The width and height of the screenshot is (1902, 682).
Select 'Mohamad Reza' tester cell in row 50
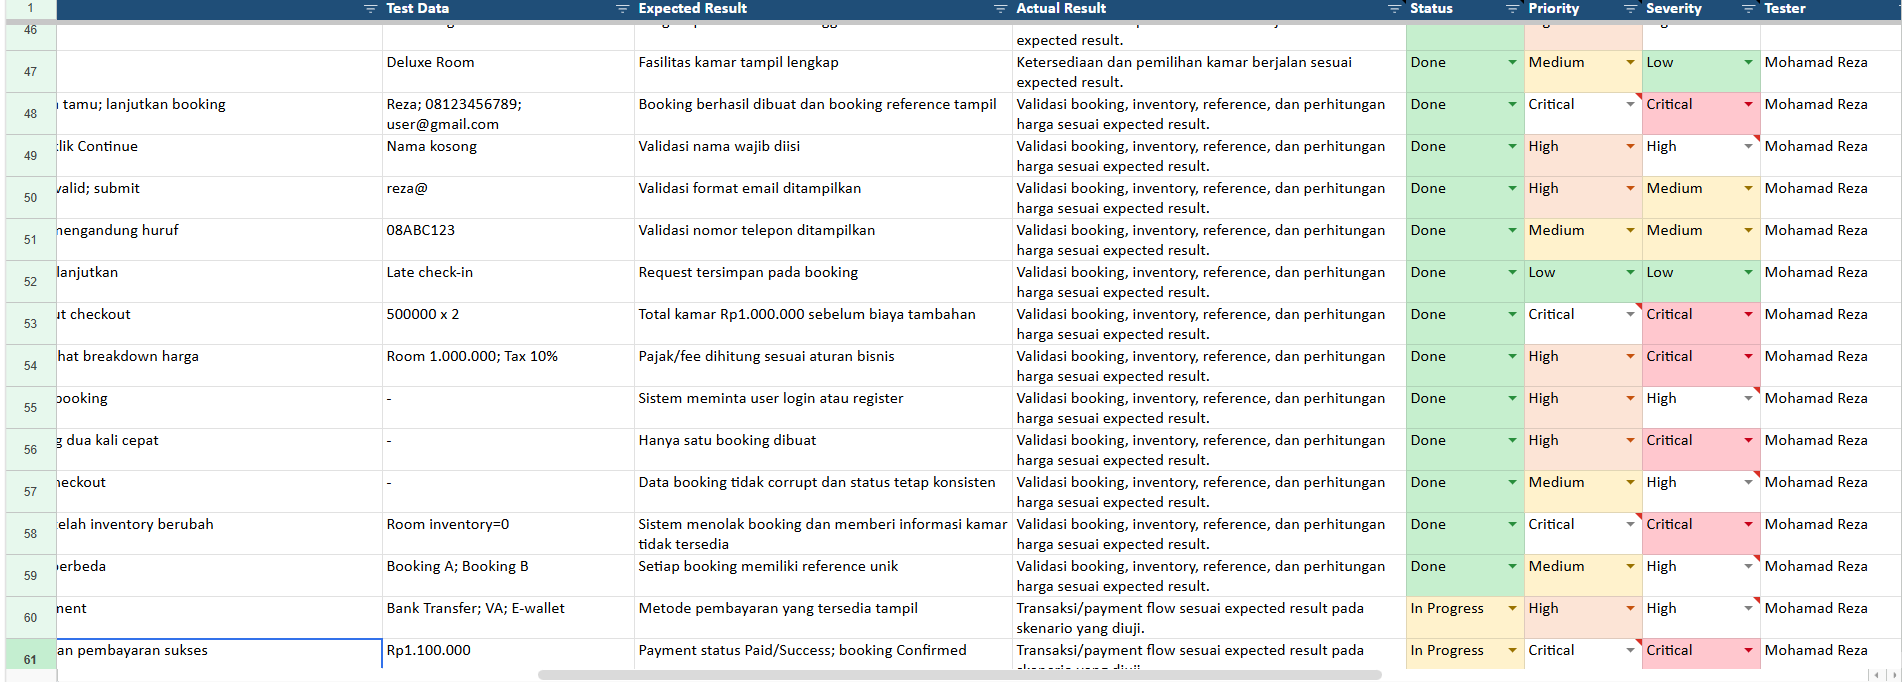[x=1830, y=198]
